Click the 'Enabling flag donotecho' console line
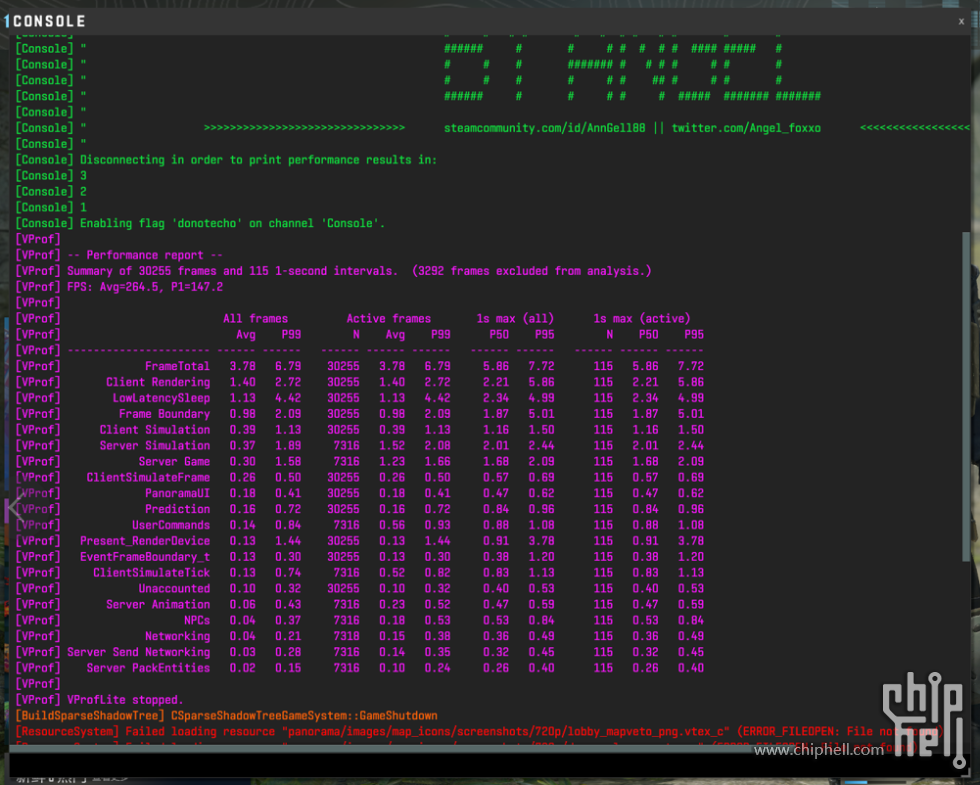Image resolution: width=980 pixels, height=785 pixels. (232, 223)
